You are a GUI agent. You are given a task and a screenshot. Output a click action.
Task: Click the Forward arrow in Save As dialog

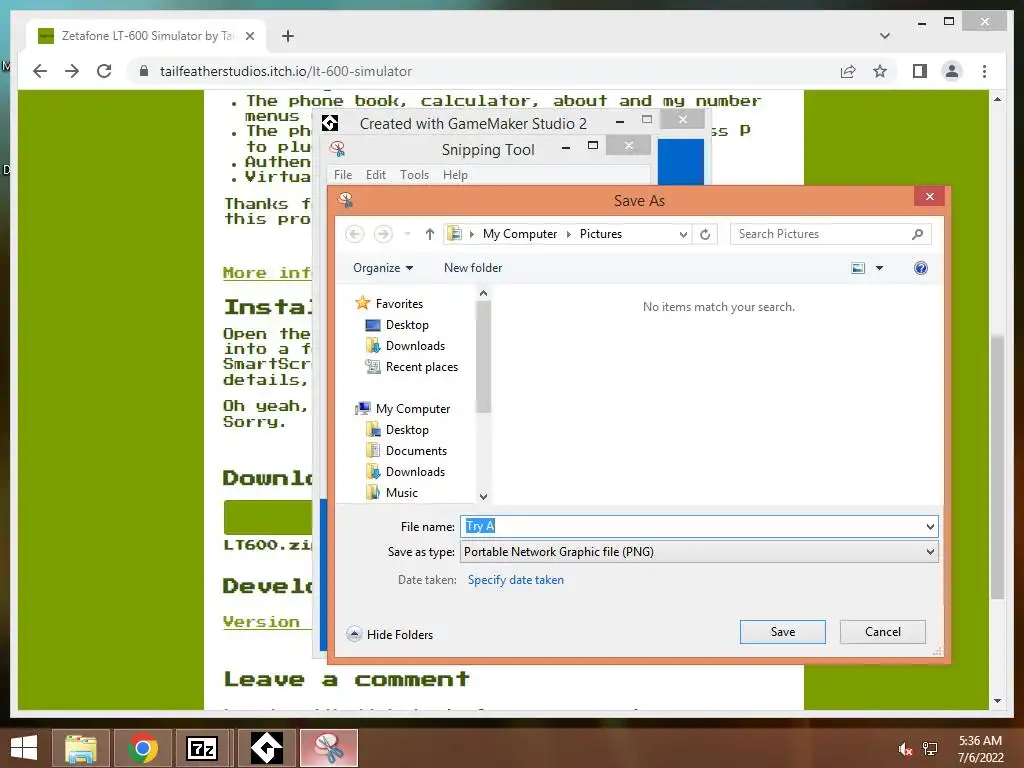pyautogui.click(x=383, y=234)
